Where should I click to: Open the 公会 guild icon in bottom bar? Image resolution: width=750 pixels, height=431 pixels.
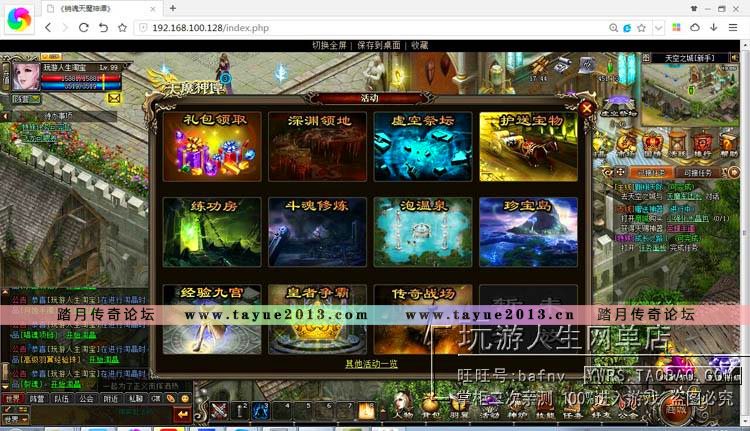tap(627, 408)
